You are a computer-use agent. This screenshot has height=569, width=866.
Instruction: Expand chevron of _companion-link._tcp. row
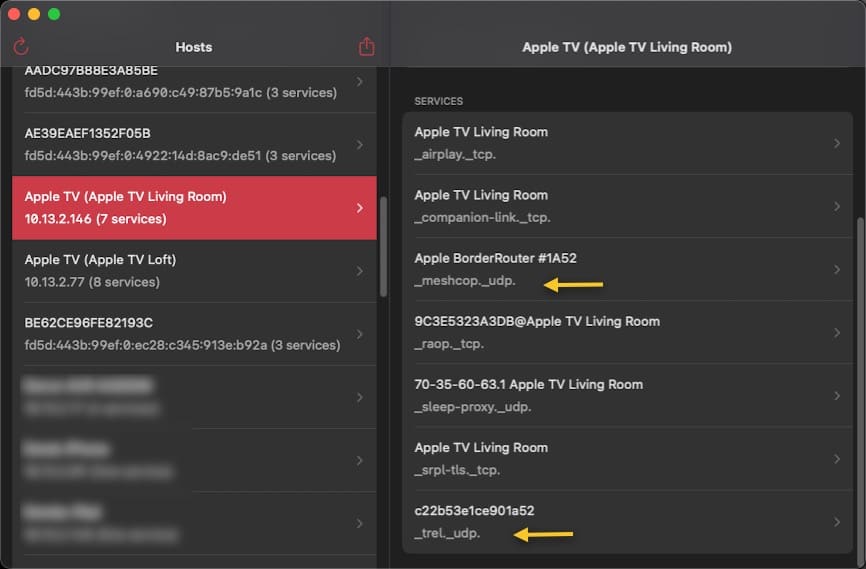(x=837, y=206)
